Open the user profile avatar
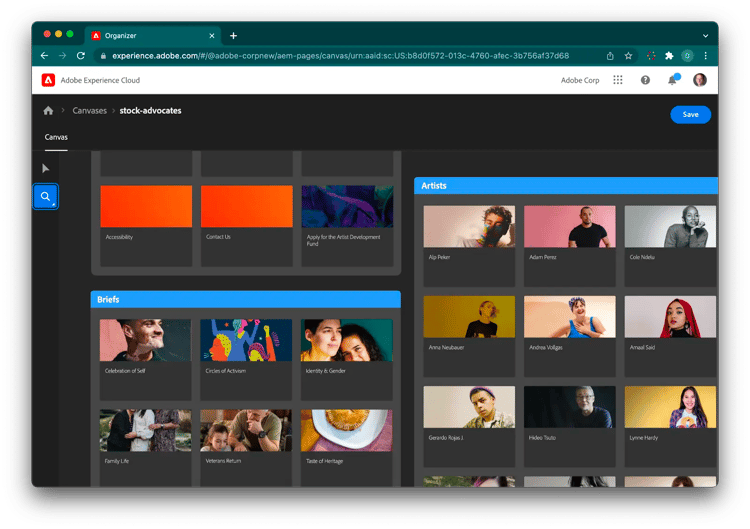The width and height of the screenshot is (750, 529). (x=699, y=80)
